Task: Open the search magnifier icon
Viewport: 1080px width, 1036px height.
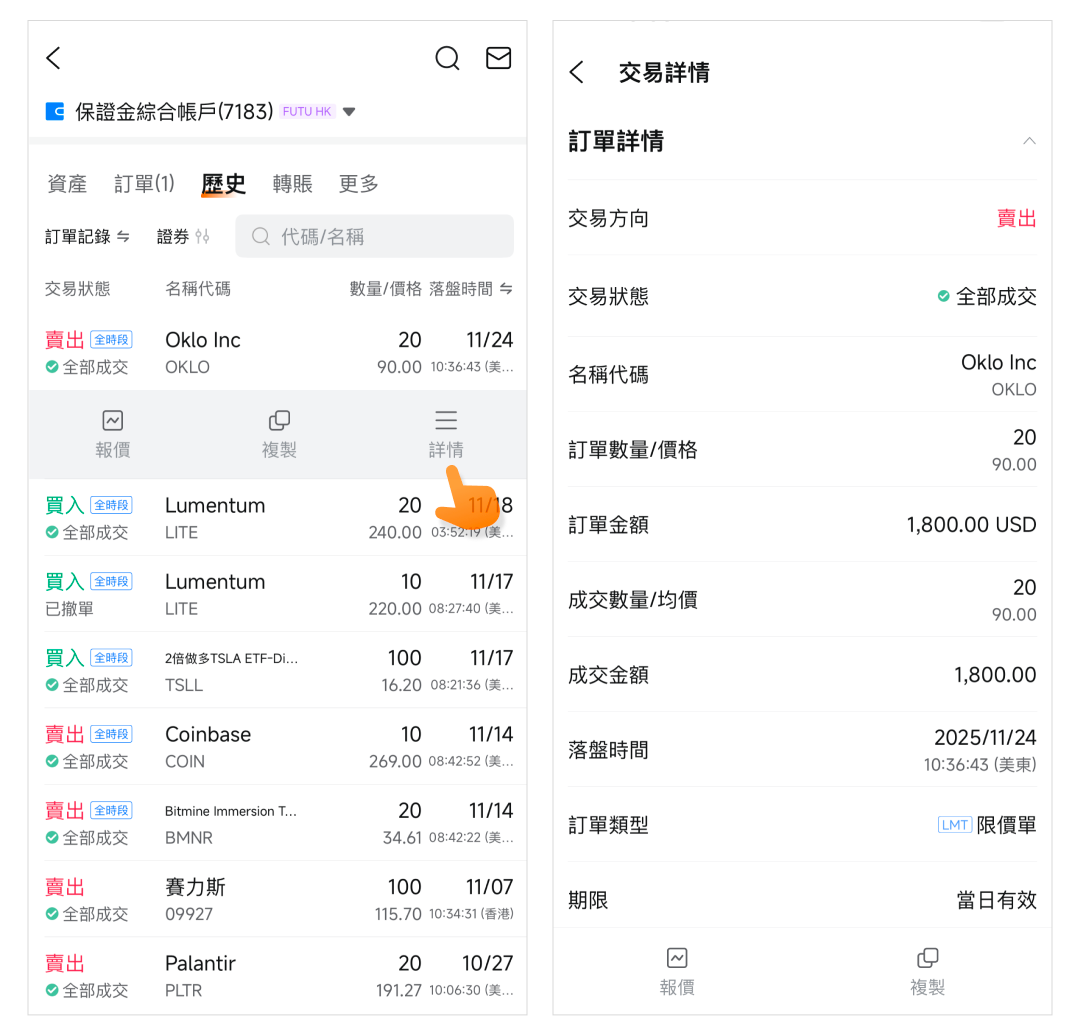Action: 447,58
